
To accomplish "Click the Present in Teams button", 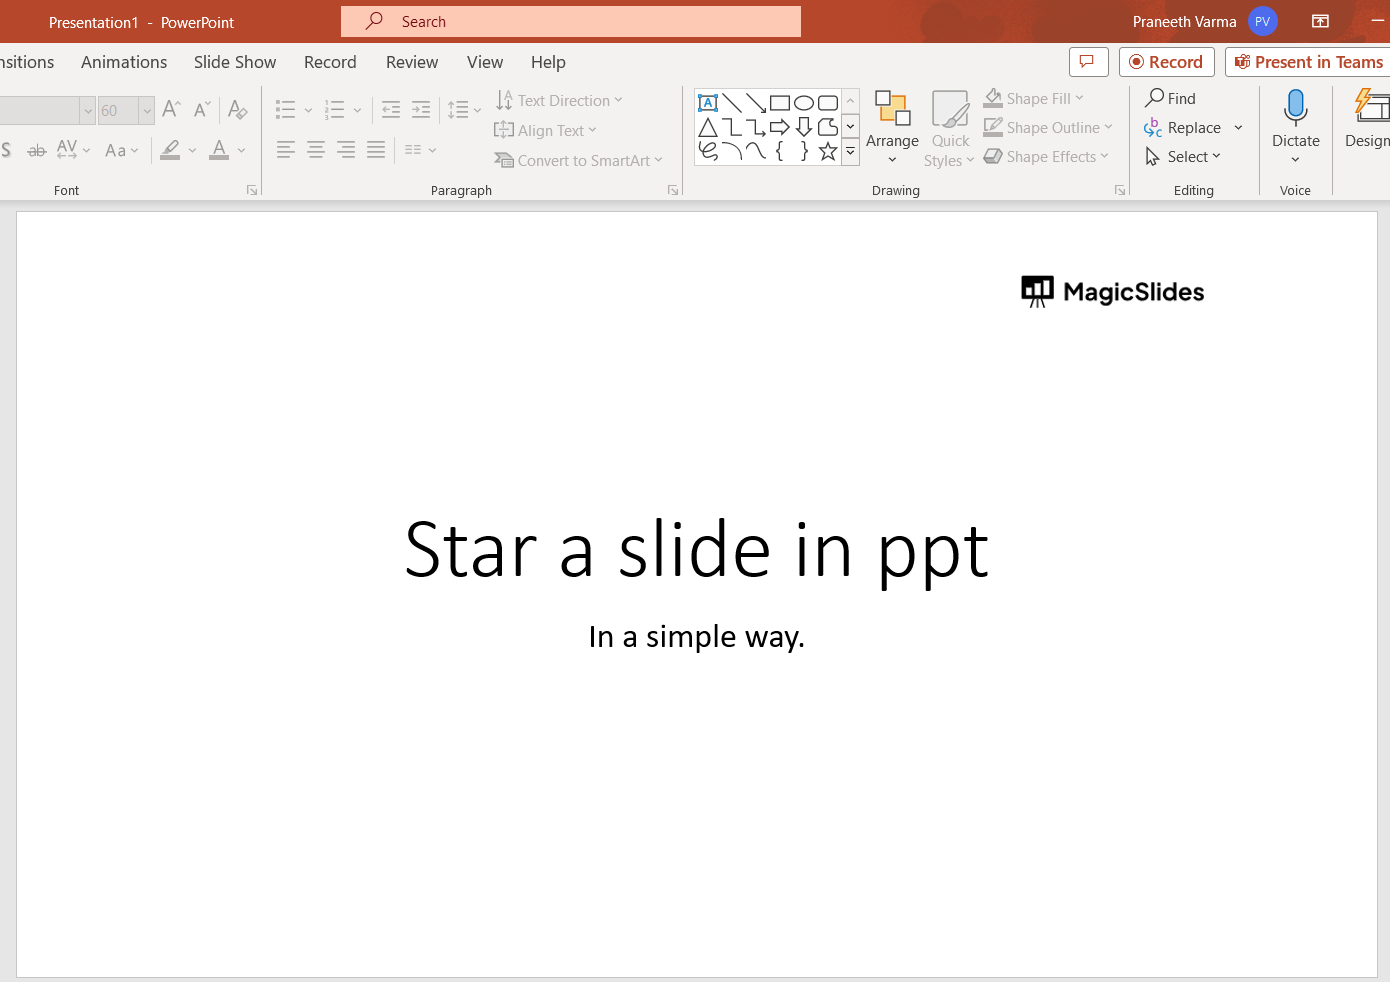I will [1308, 62].
